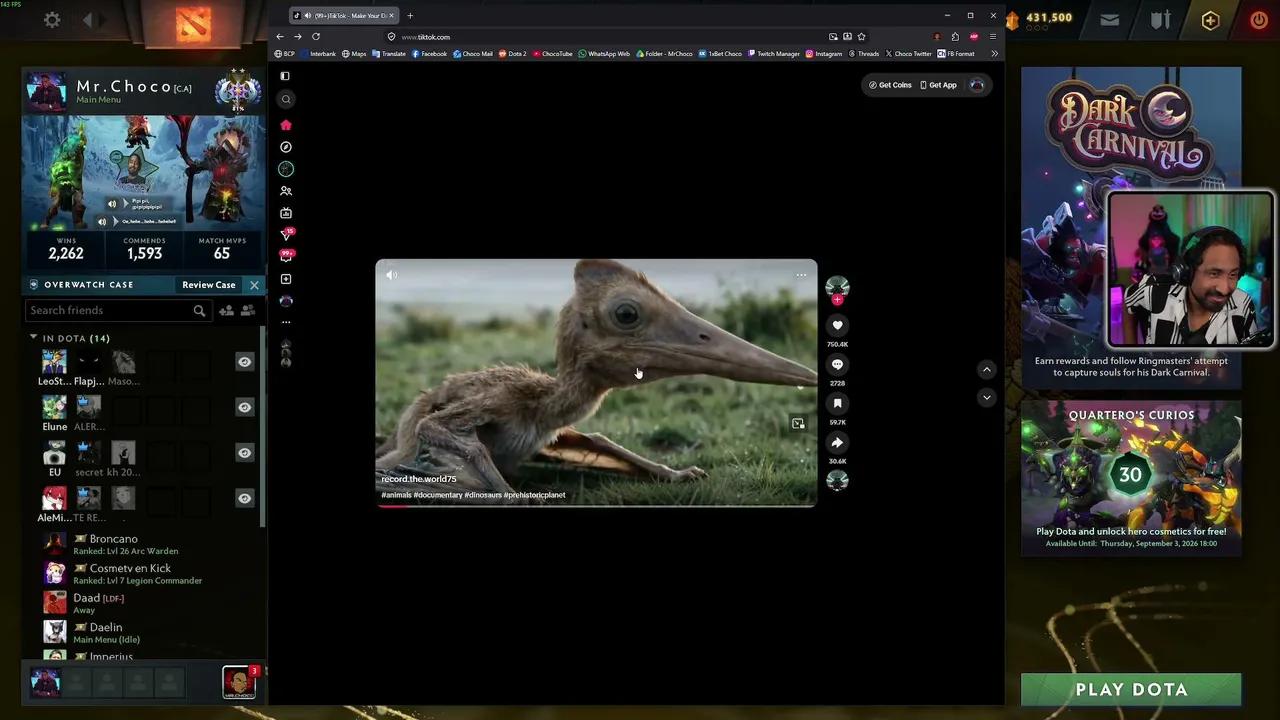
Task: Open the More options in TikTok sidebar
Action: pos(286,322)
